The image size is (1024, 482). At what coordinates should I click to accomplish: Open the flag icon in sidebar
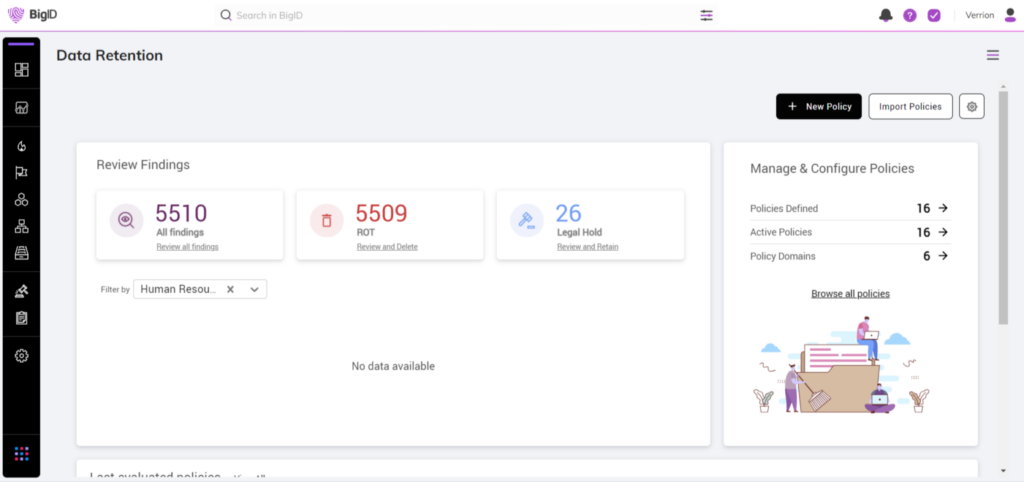[x=21, y=173]
